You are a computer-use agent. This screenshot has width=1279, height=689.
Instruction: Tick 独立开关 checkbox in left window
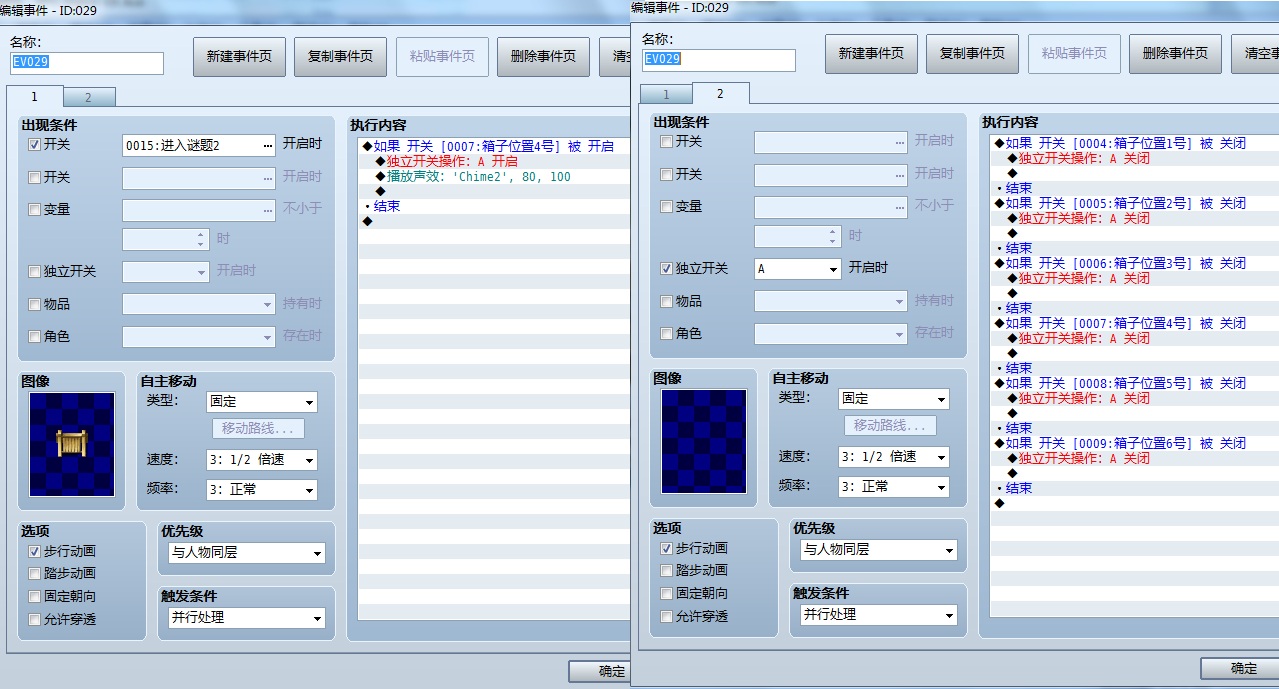coord(35,271)
